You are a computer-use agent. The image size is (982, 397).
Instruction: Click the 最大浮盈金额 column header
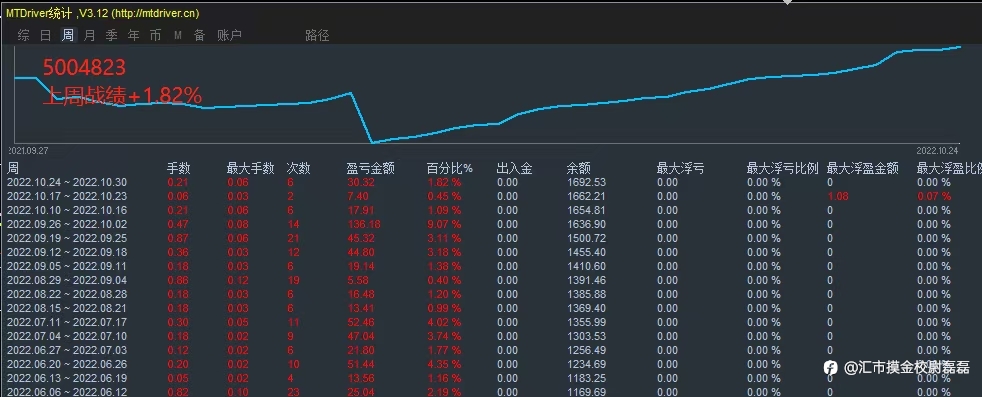point(863,168)
